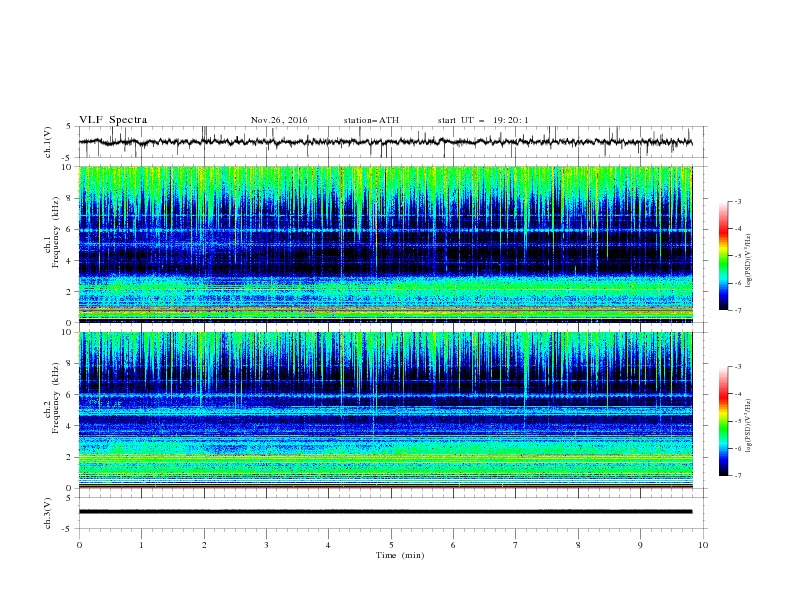This screenshot has height=612, width=792.
Task: Click time axis tick label "5"
Action: [391, 545]
